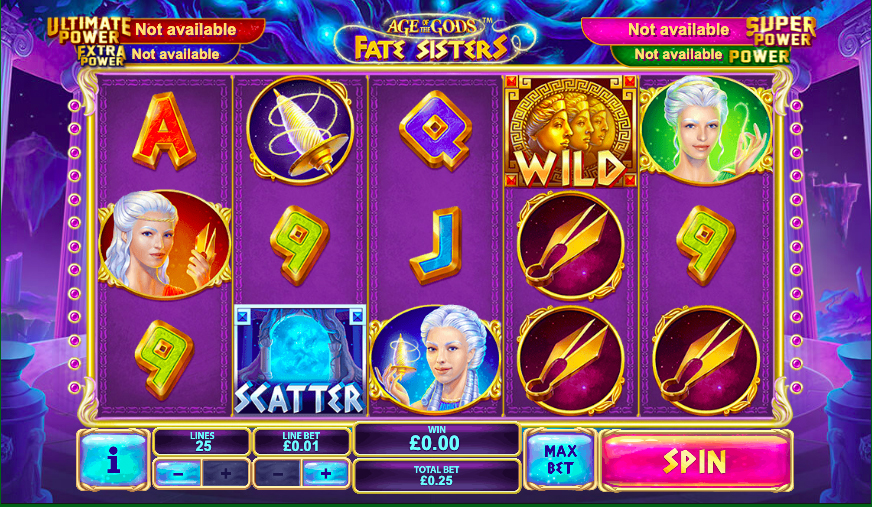Viewport: 872px width, 507px height.
Task: Click the blue J symbol
Action: 437,245
